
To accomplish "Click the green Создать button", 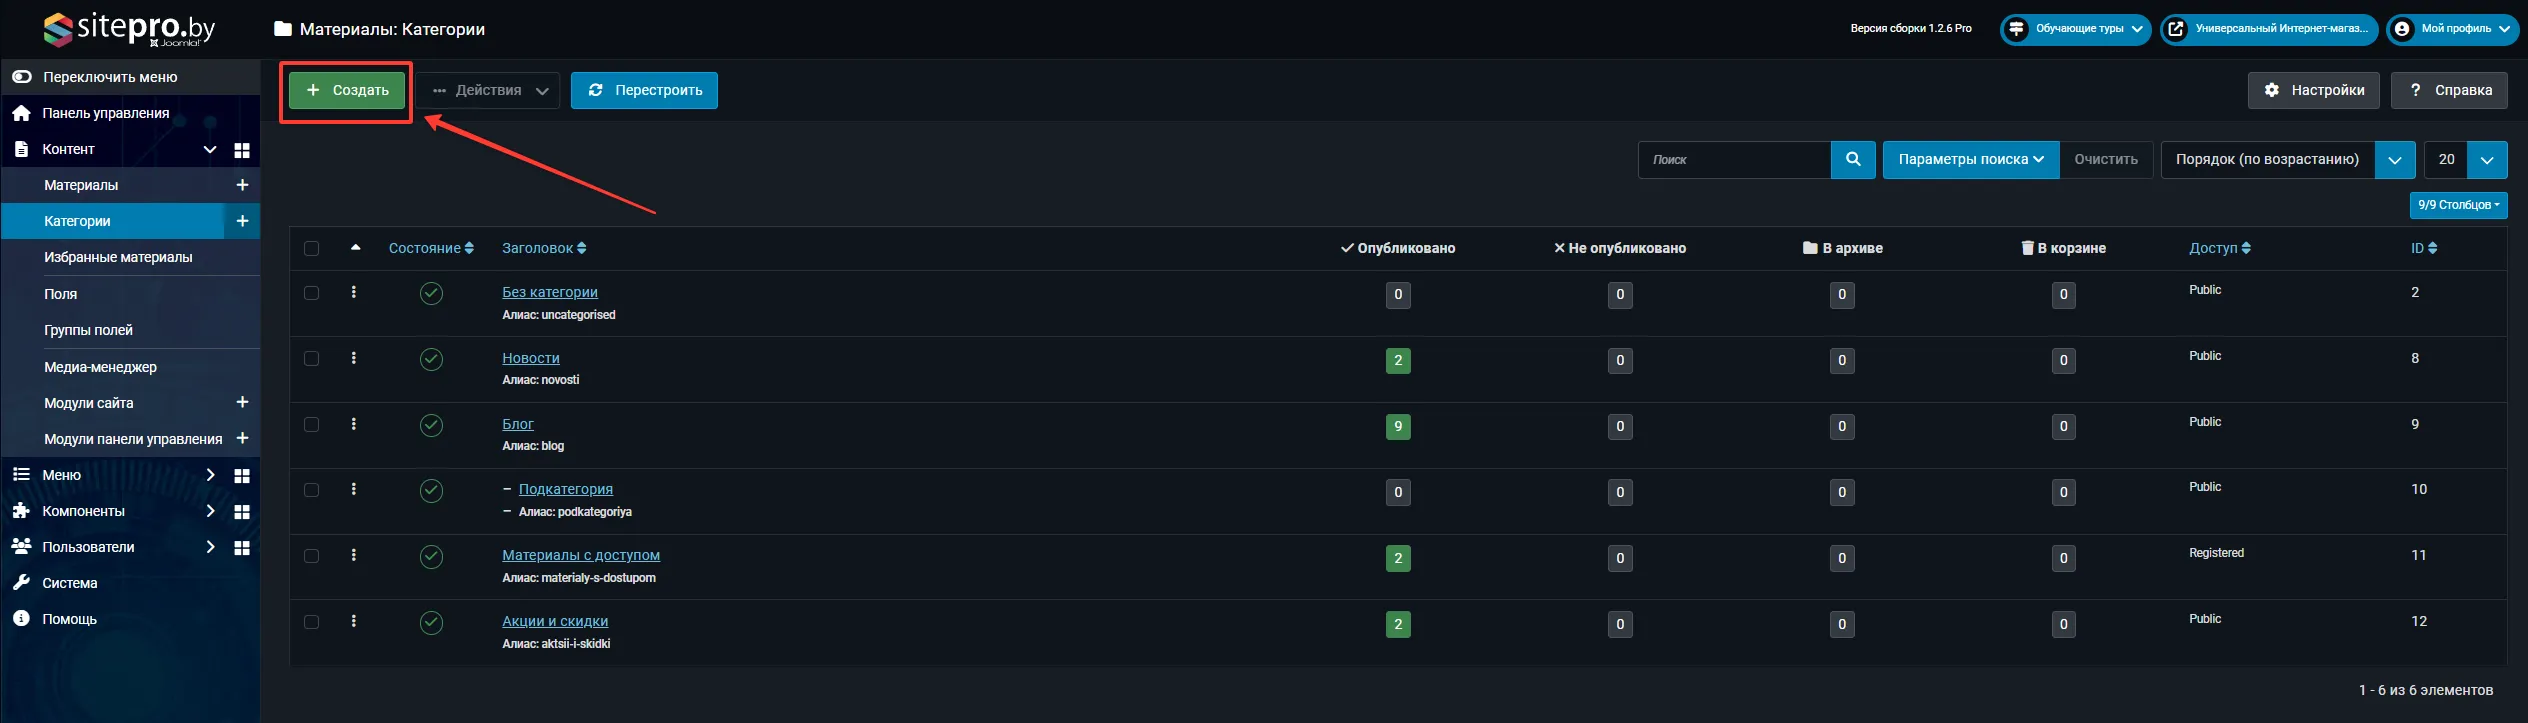I will point(347,91).
